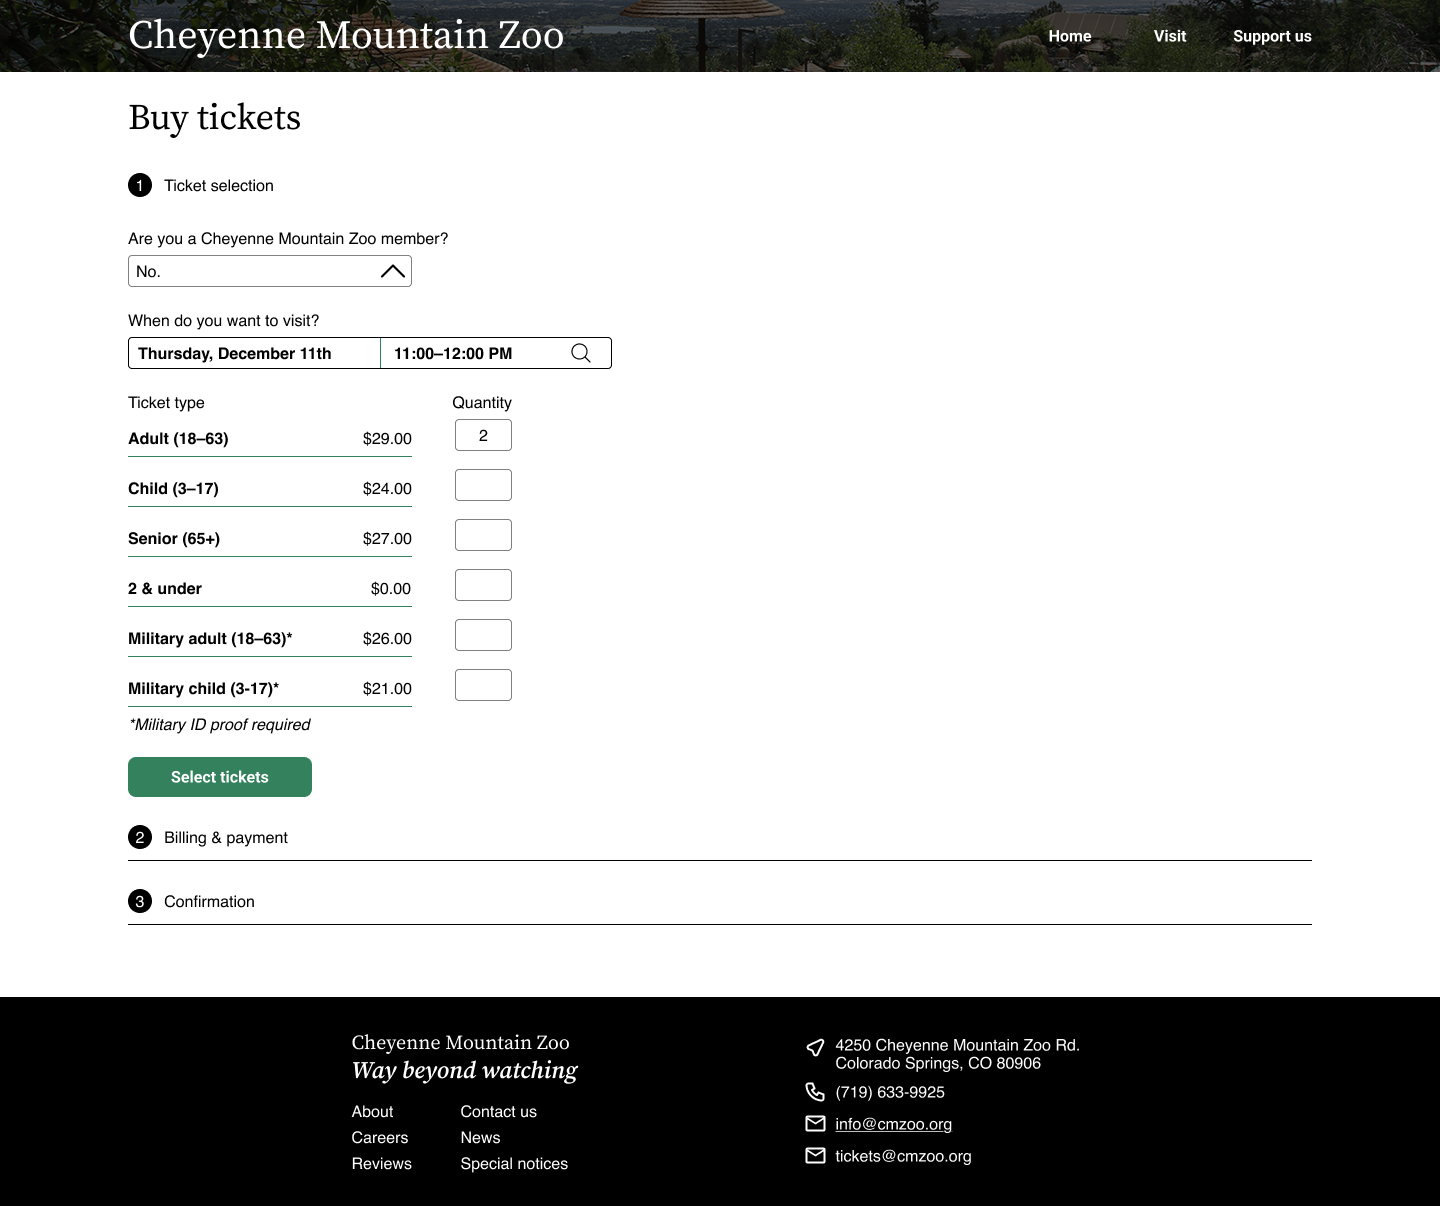Click the Adult (18–63) quantity field
The width and height of the screenshot is (1440, 1206).
point(483,435)
